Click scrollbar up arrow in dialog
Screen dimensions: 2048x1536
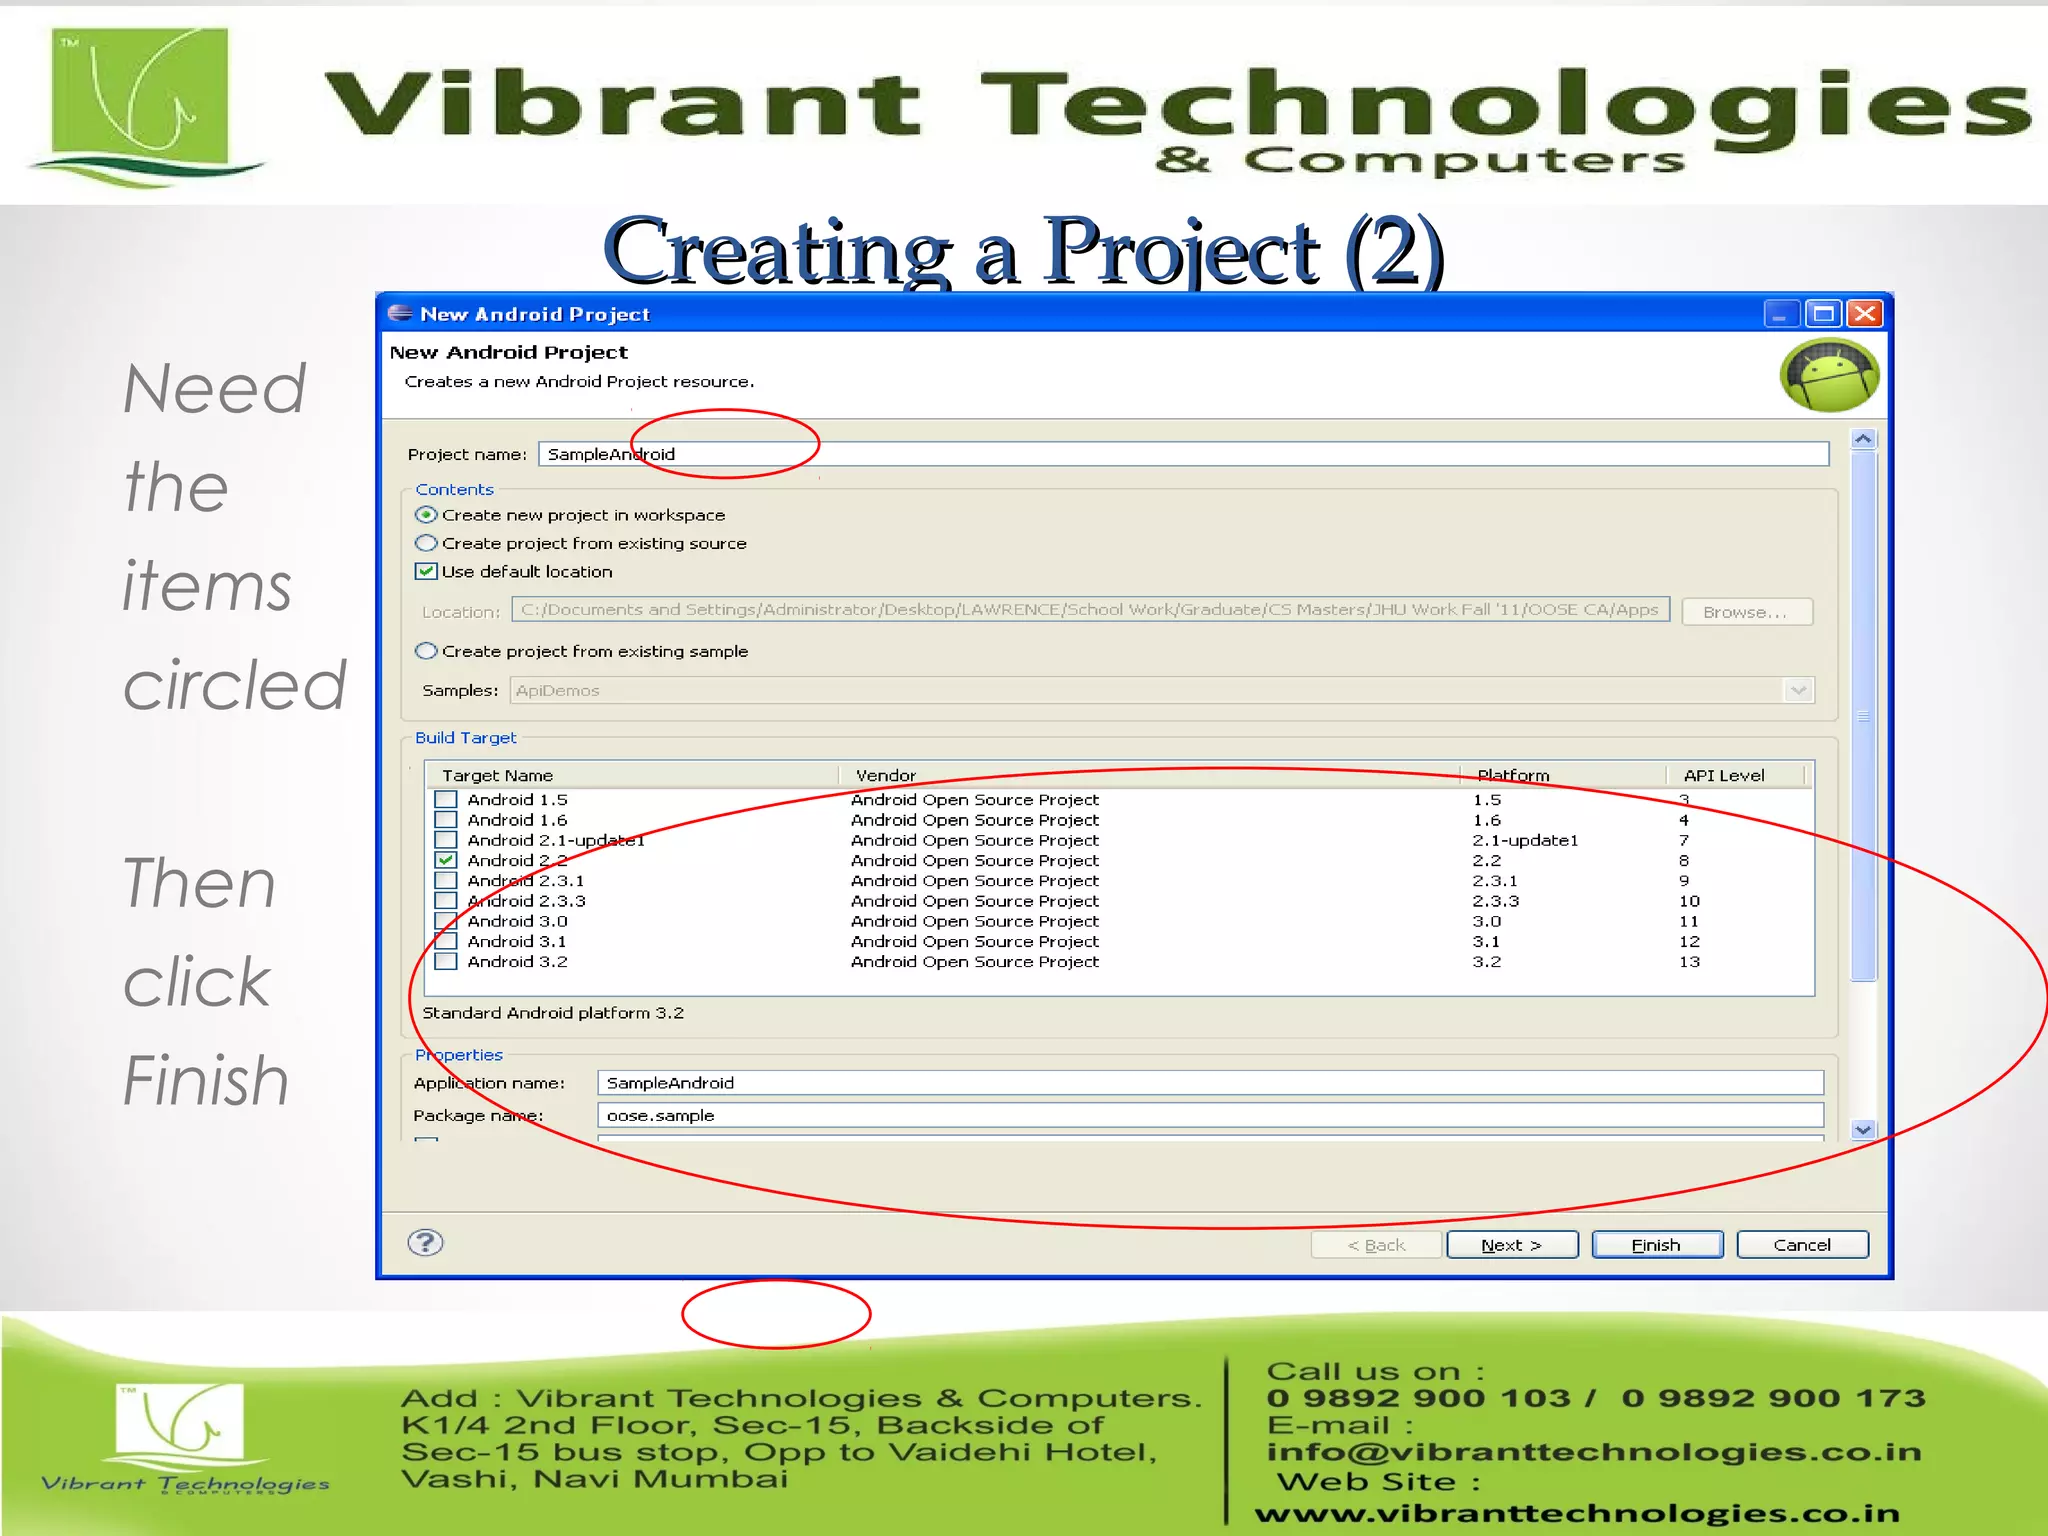tap(1862, 439)
